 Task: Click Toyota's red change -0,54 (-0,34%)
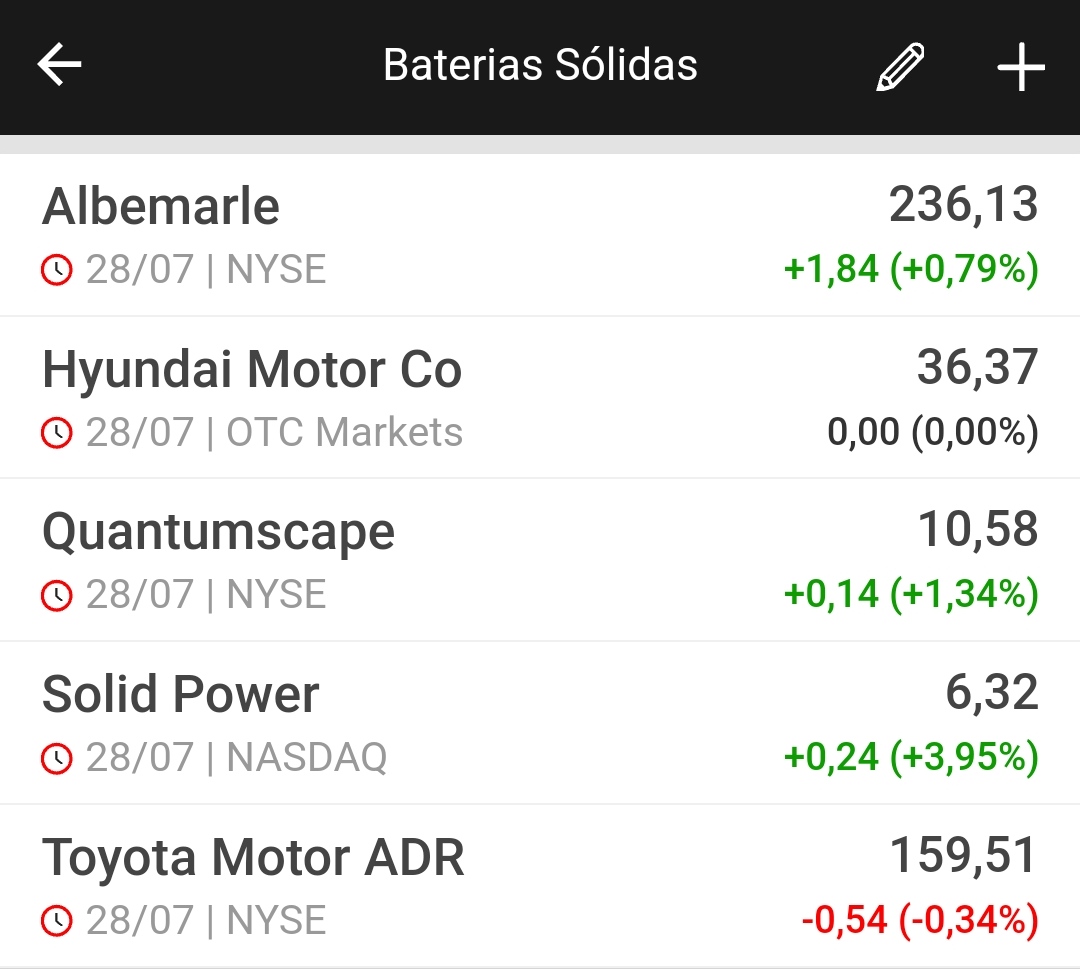pyautogui.click(x=919, y=920)
